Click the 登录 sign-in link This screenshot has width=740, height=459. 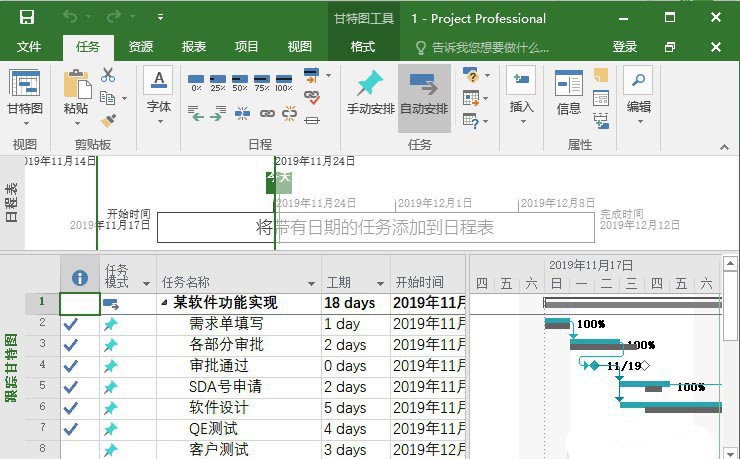(x=625, y=47)
